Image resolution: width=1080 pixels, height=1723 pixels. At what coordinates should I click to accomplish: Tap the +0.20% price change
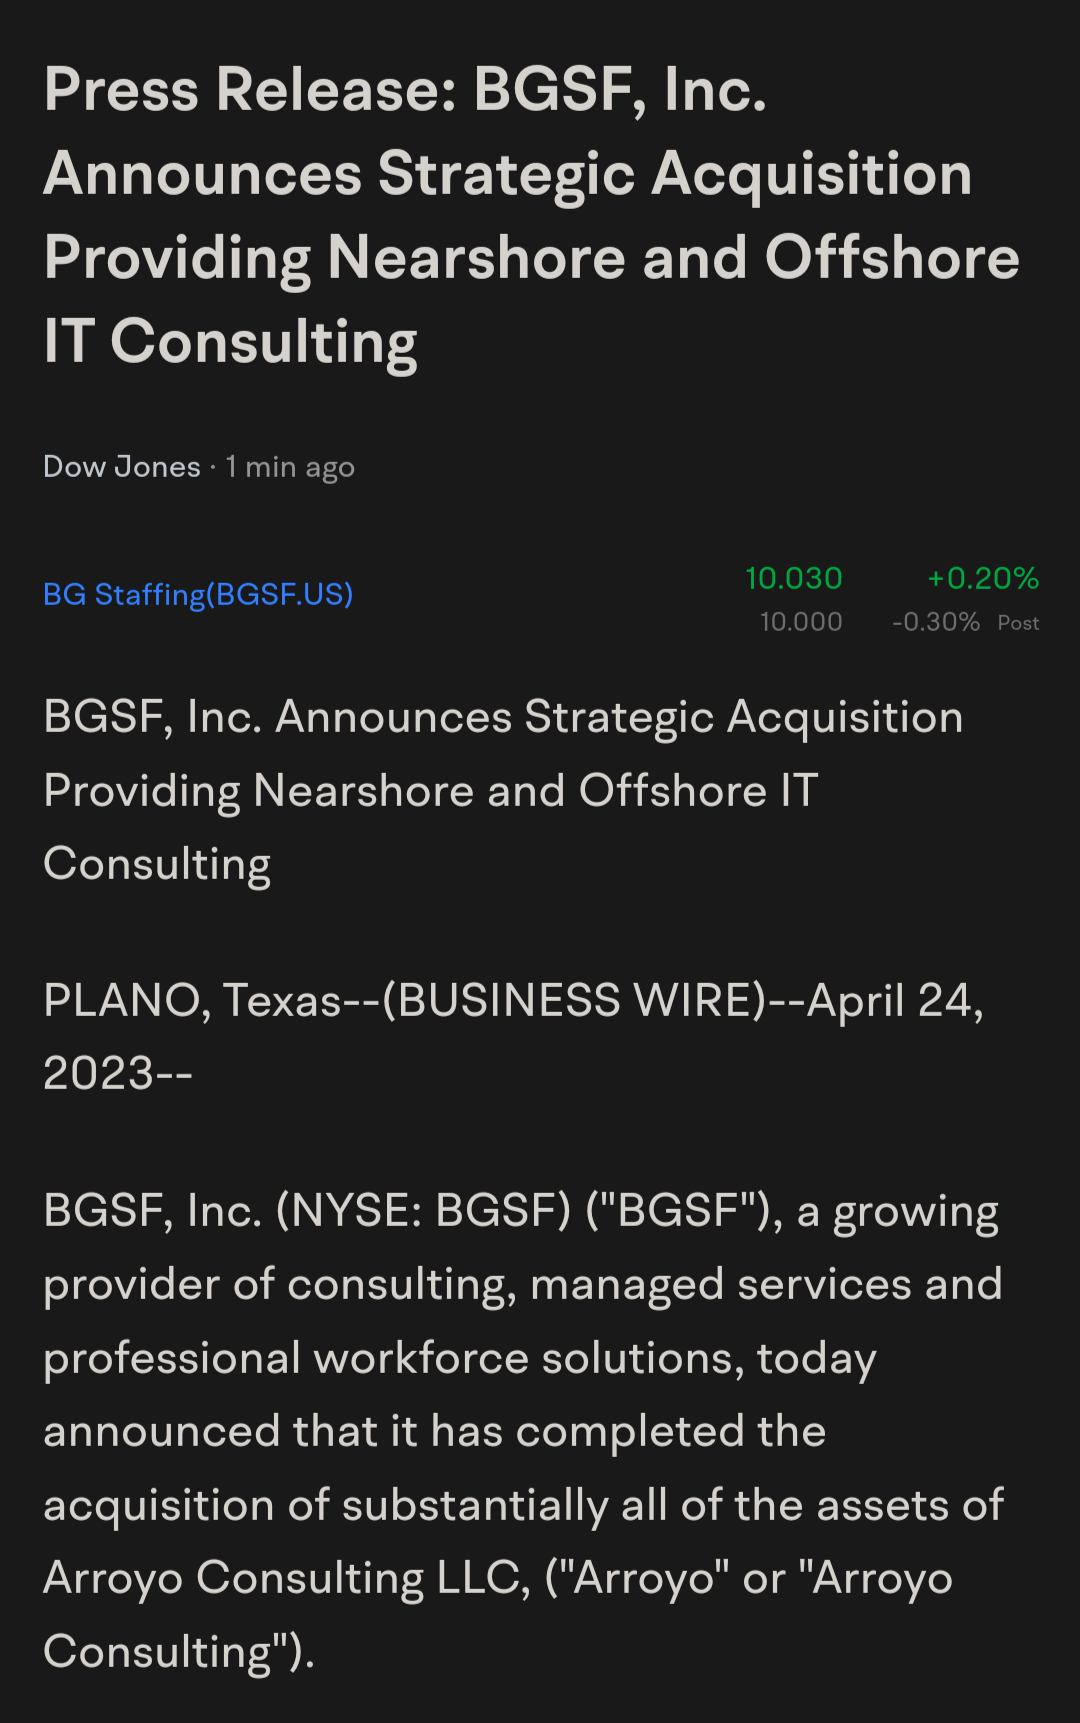983,578
